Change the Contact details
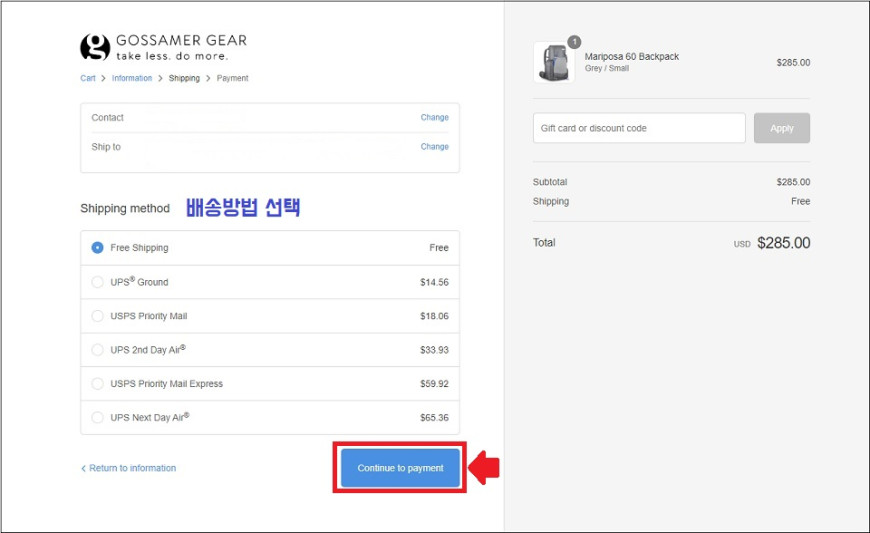Viewport: 870px width, 533px height. pos(434,117)
